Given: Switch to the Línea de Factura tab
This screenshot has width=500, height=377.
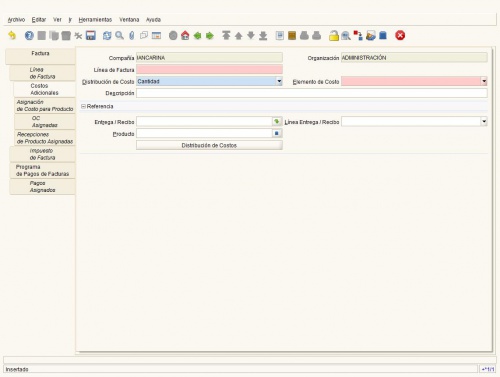Looking at the screenshot, I should 42,73.
